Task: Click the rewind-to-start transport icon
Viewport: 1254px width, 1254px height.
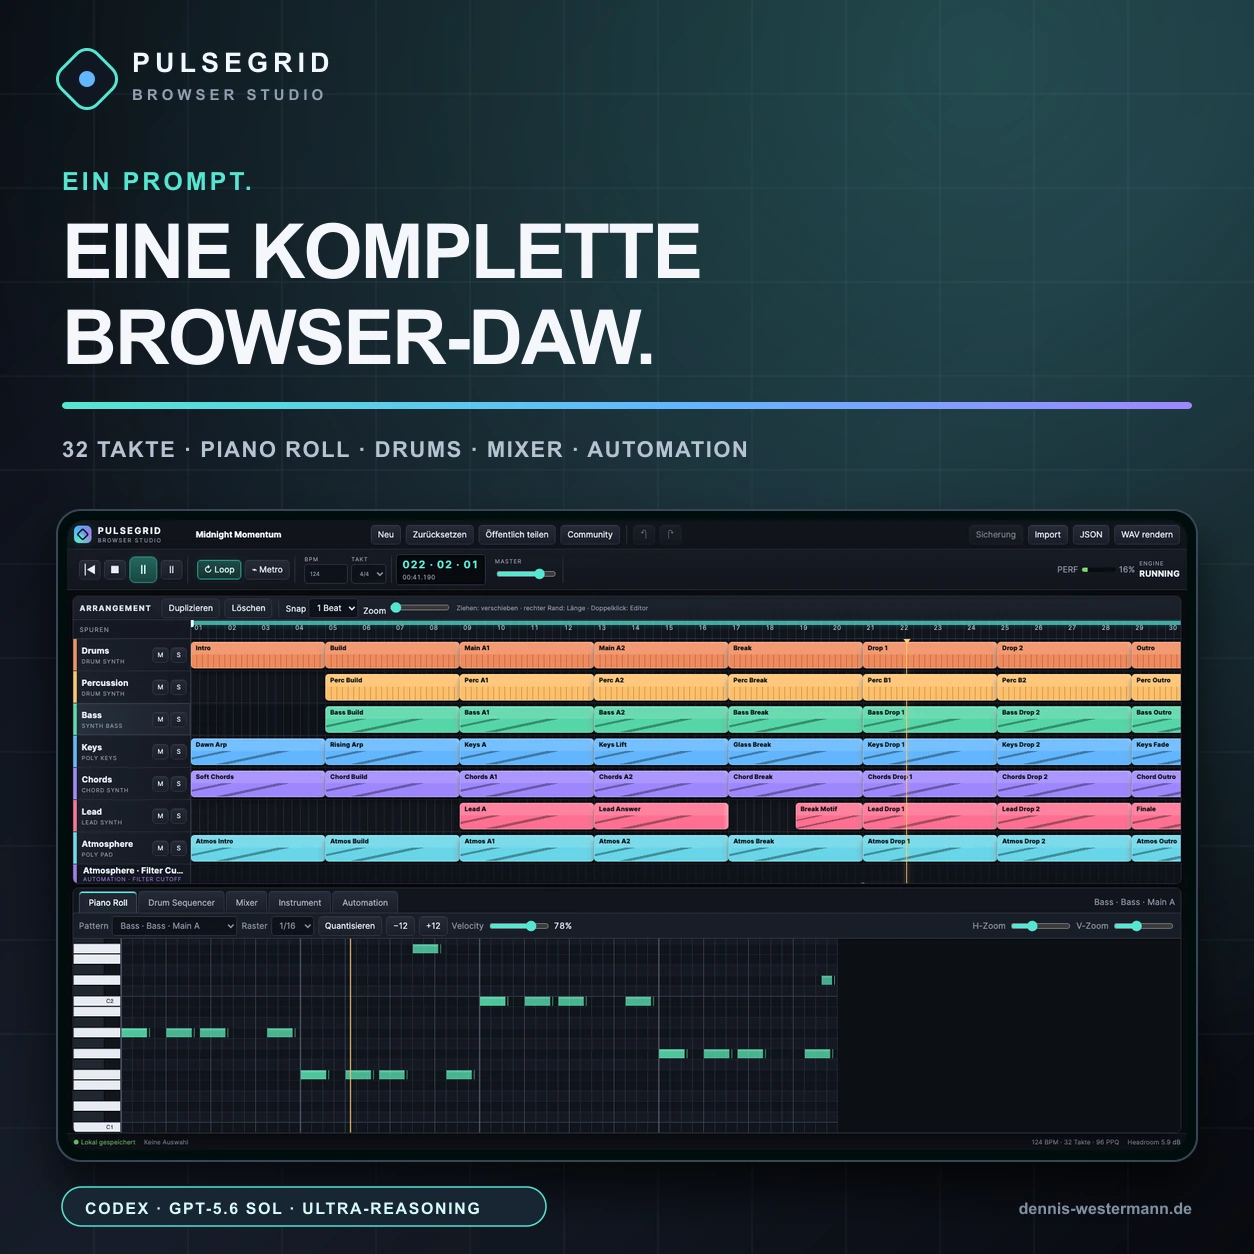Action: pyautogui.click(x=90, y=569)
